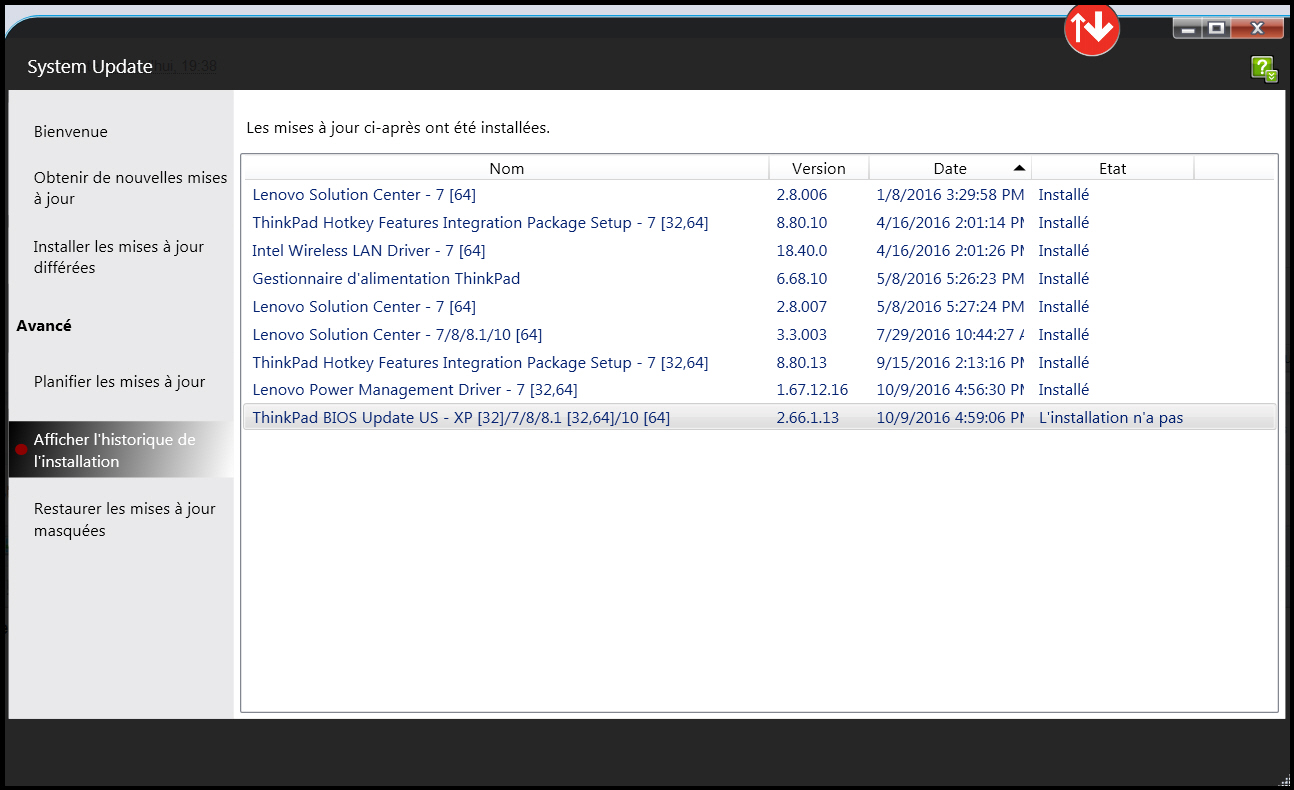
Task: Sort by the Date column header
Action: click(950, 168)
